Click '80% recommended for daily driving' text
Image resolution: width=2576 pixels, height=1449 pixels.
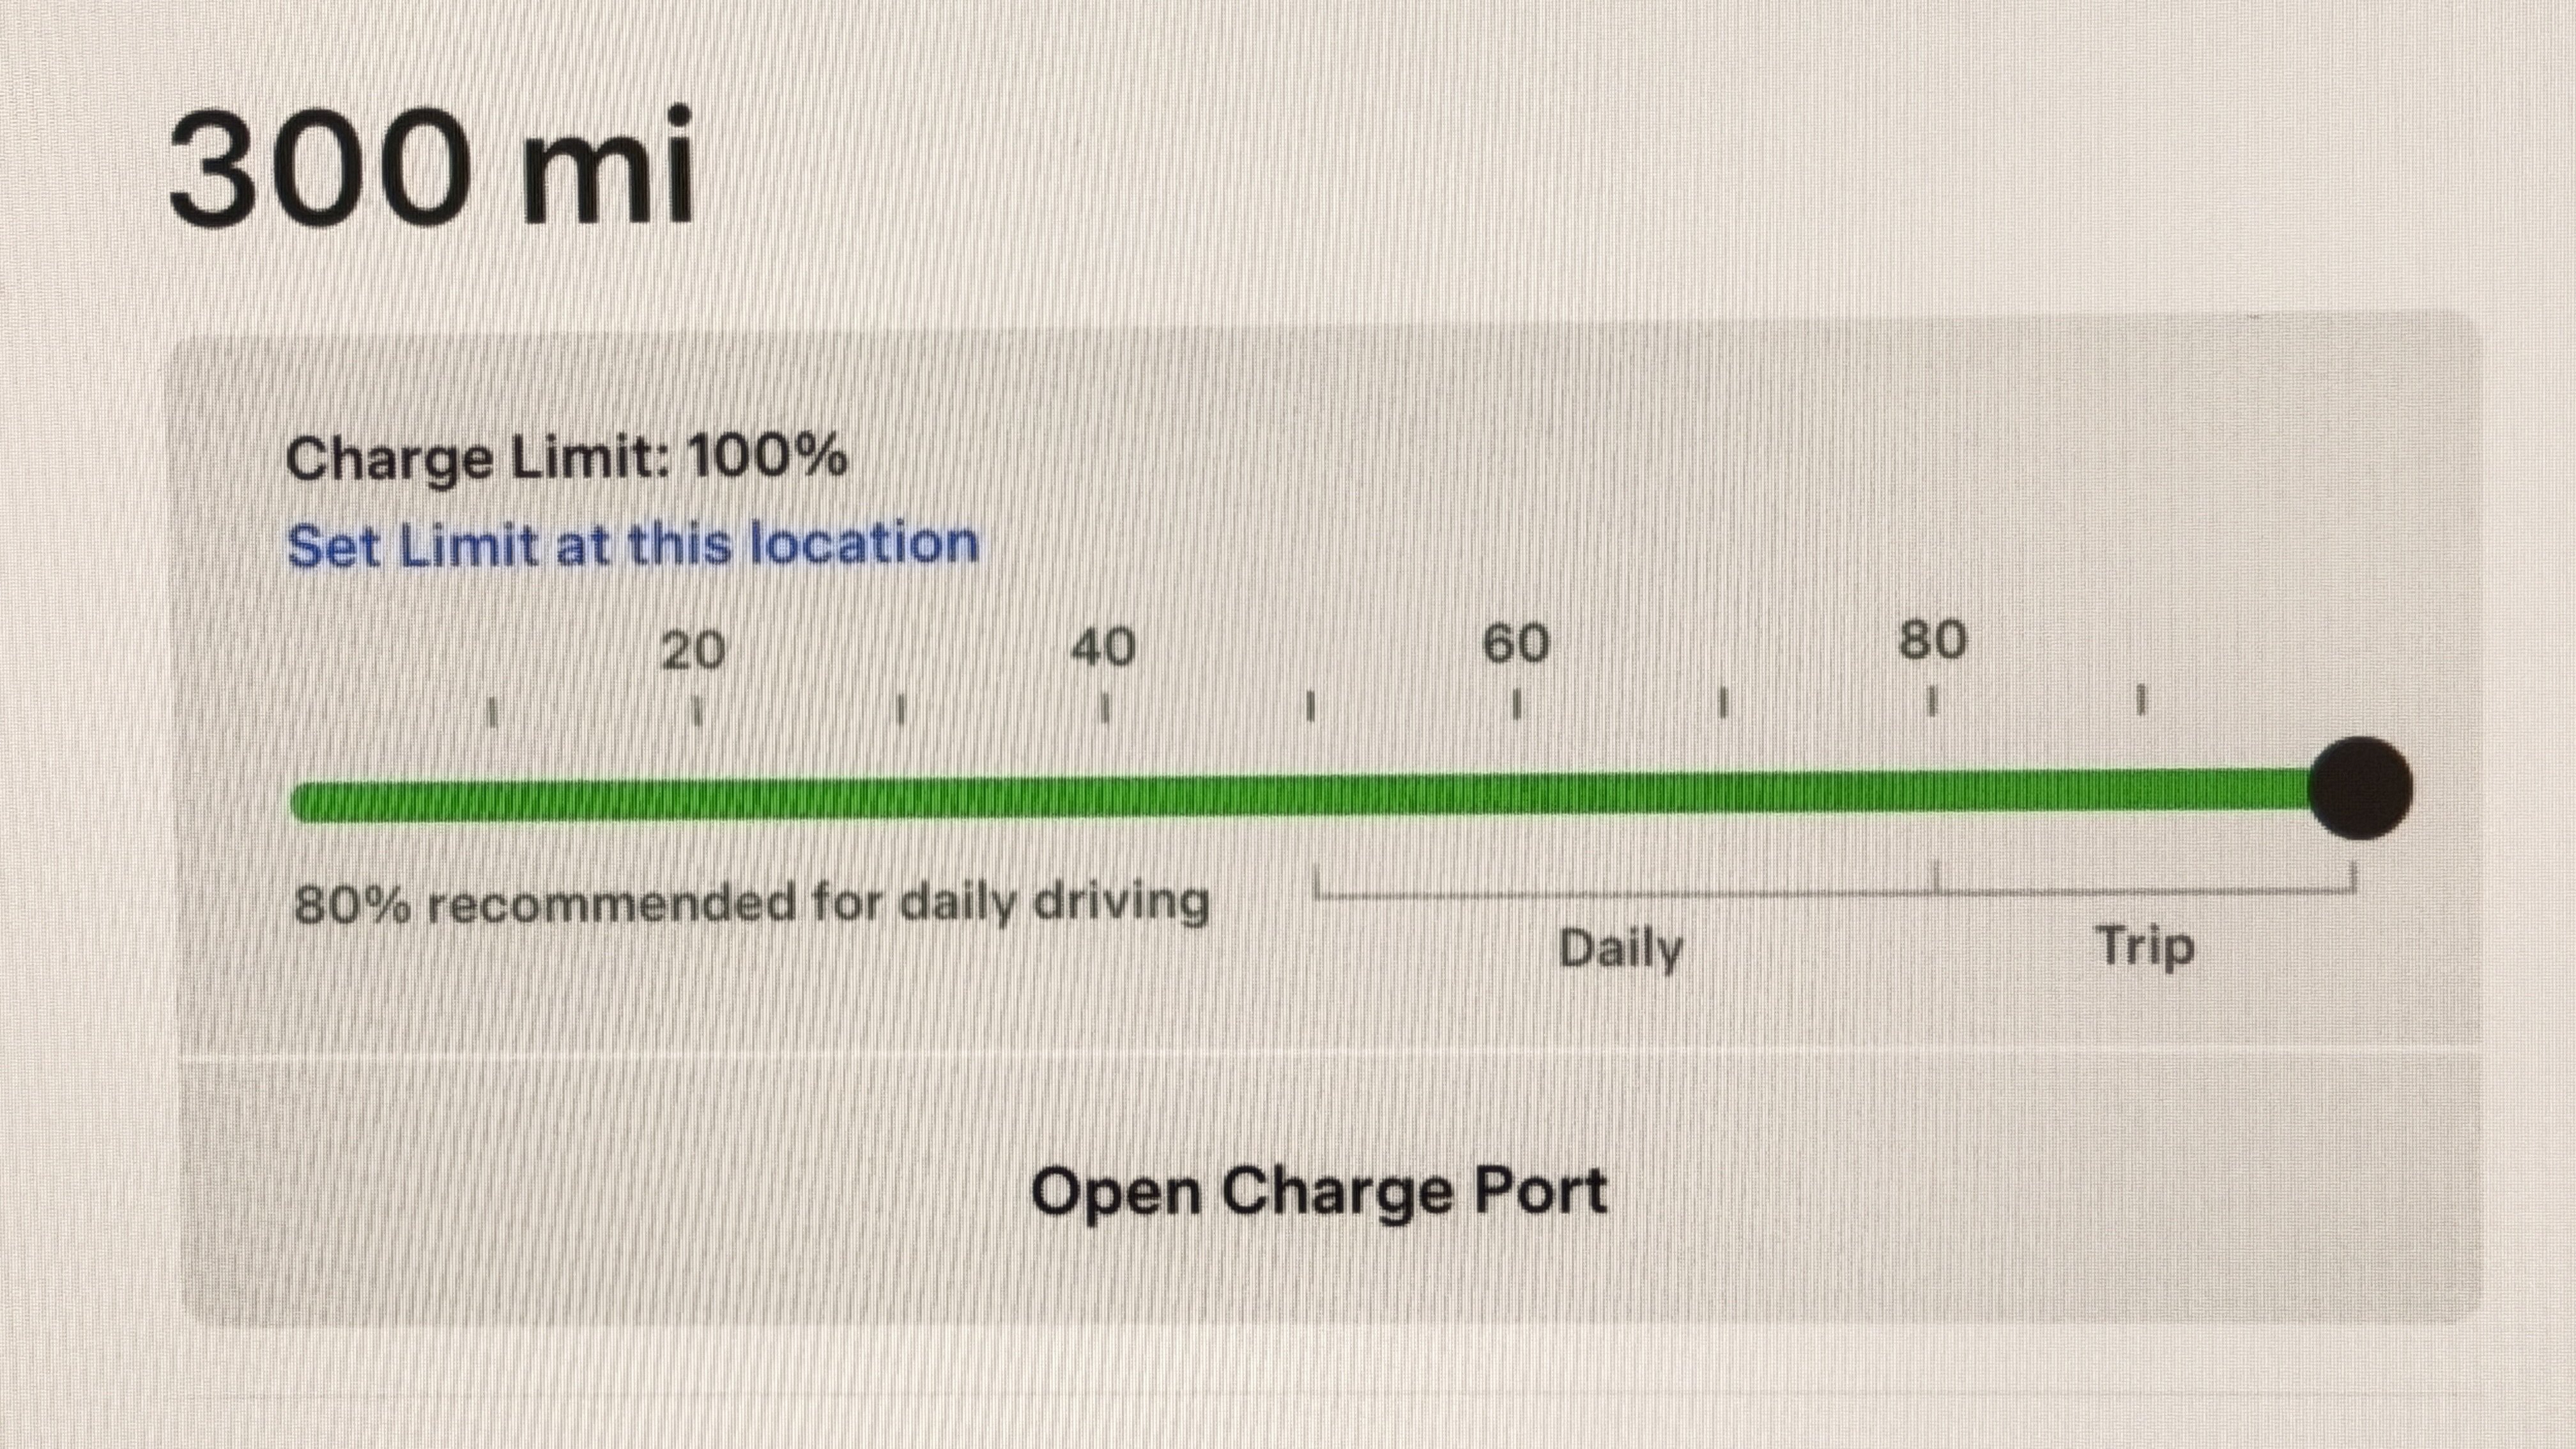click(x=751, y=903)
